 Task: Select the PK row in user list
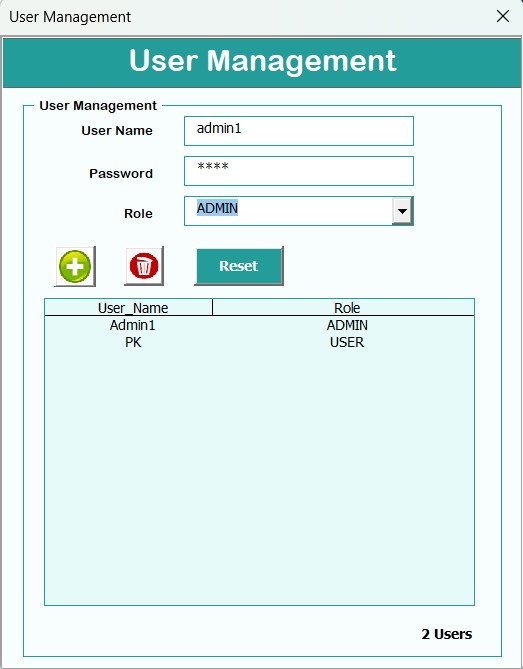tap(259, 342)
